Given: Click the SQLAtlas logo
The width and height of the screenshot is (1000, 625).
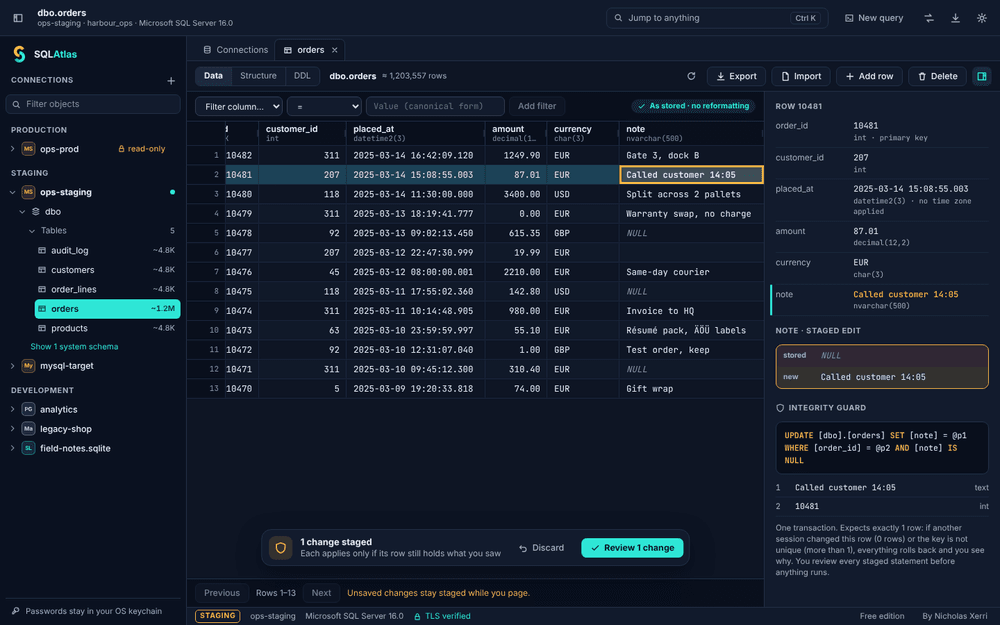Looking at the screenshot, I should tap(19, 54).
